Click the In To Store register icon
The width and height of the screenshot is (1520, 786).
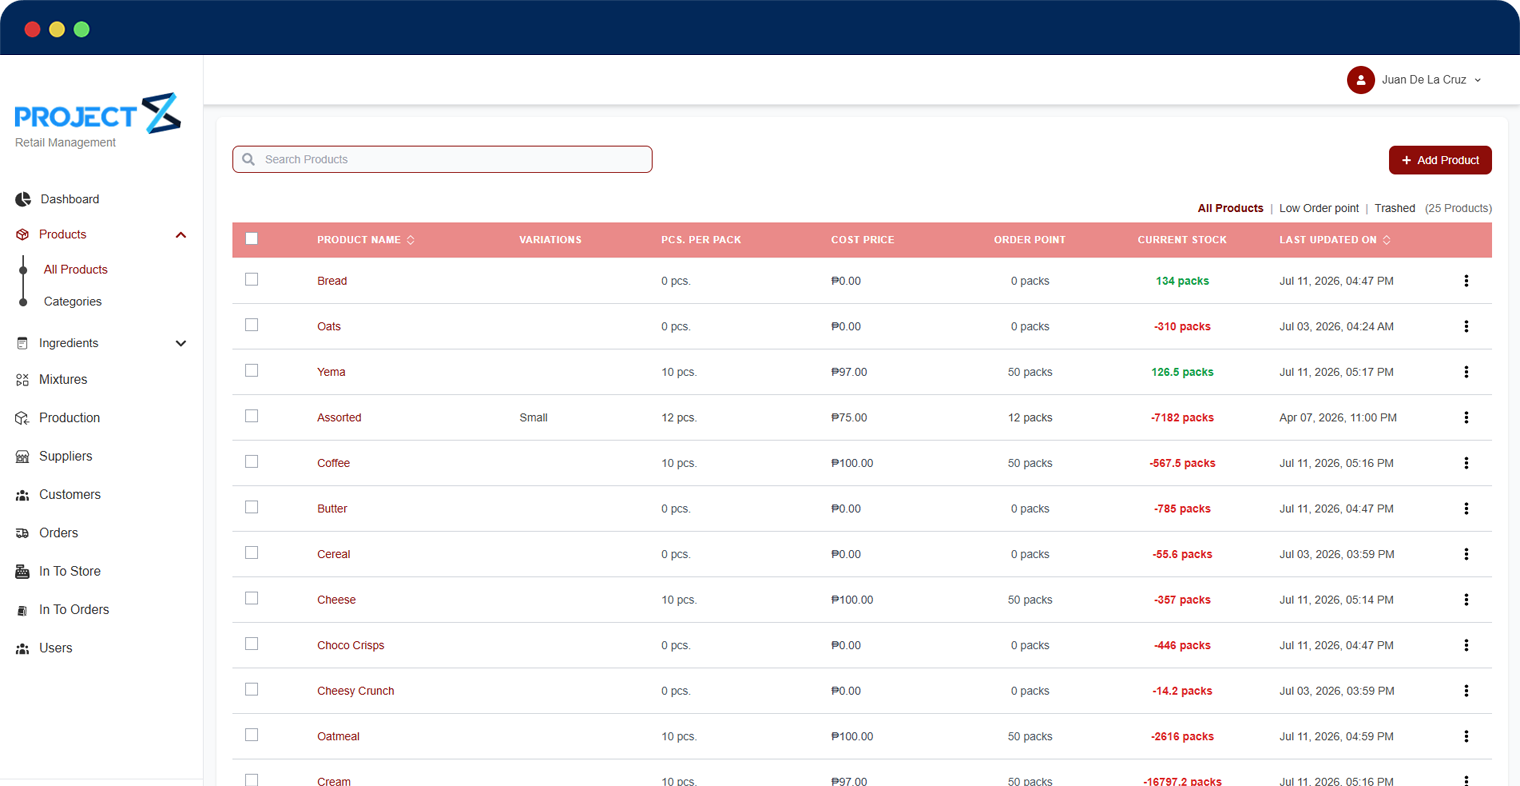pyautogui.click(x=22, y=572)
